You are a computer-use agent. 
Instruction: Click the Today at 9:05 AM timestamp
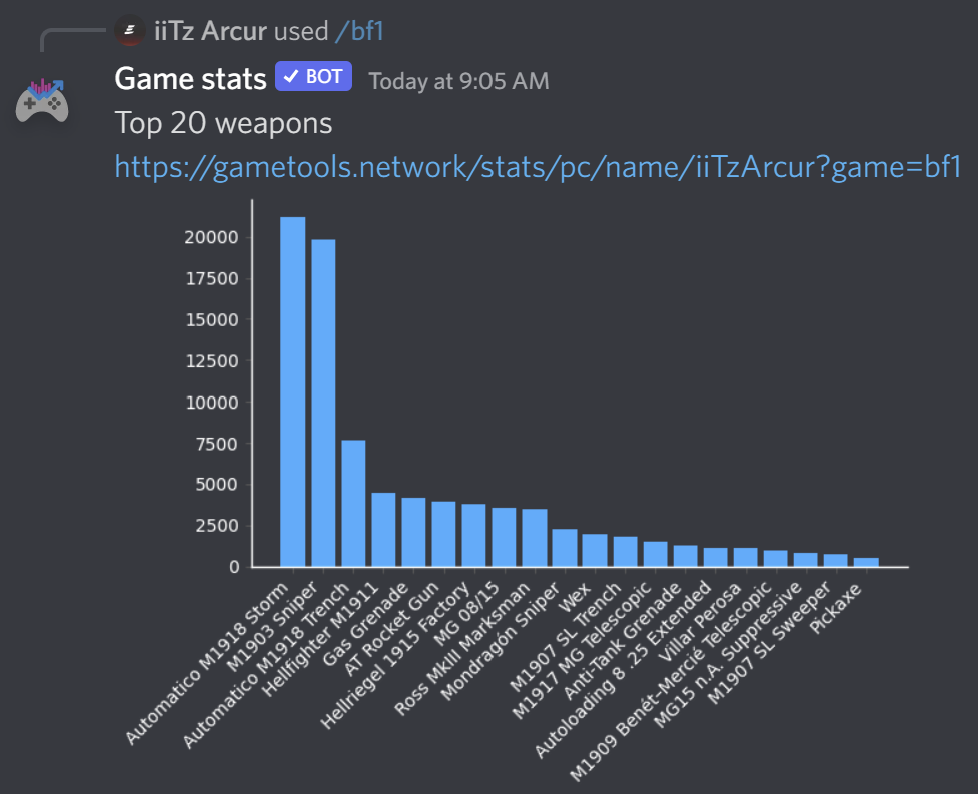coord(459,81)
